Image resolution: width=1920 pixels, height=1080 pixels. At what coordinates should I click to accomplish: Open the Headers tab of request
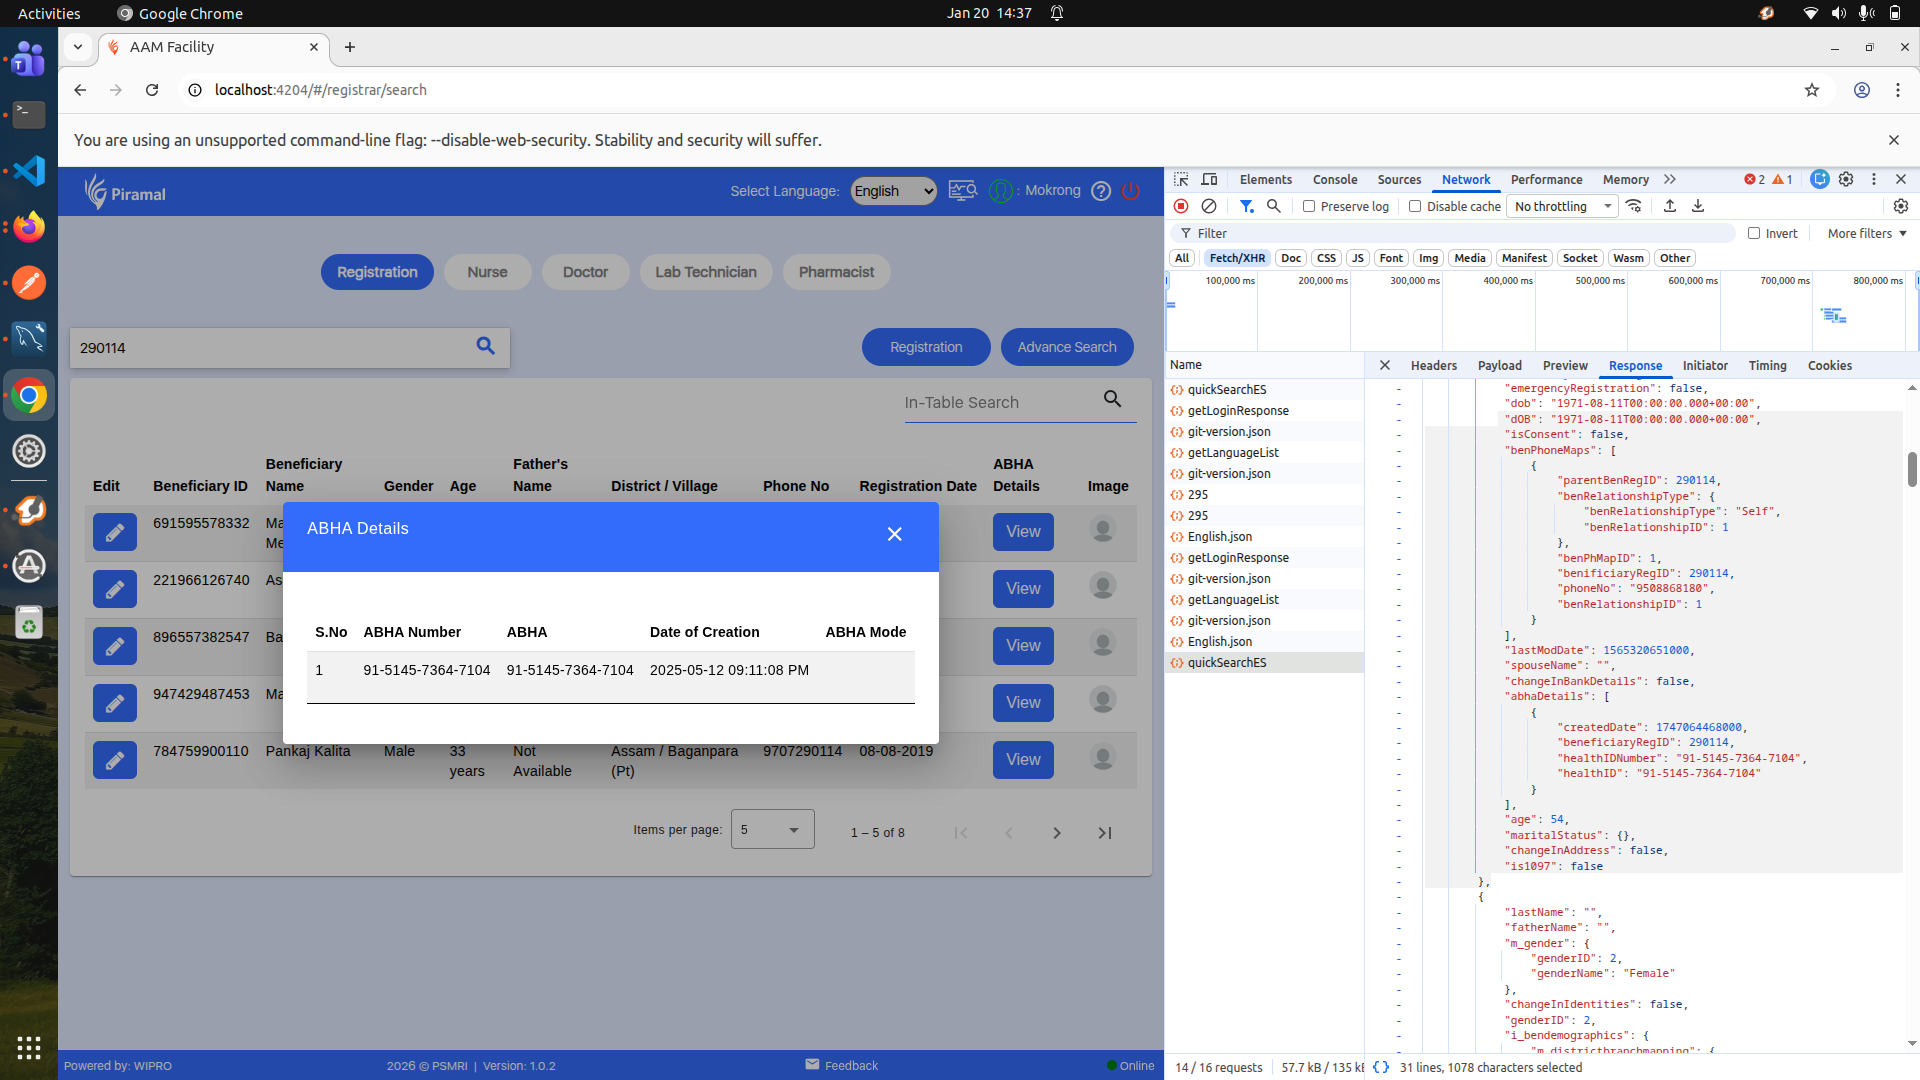pyautogui.click(x=1433, y=366)
